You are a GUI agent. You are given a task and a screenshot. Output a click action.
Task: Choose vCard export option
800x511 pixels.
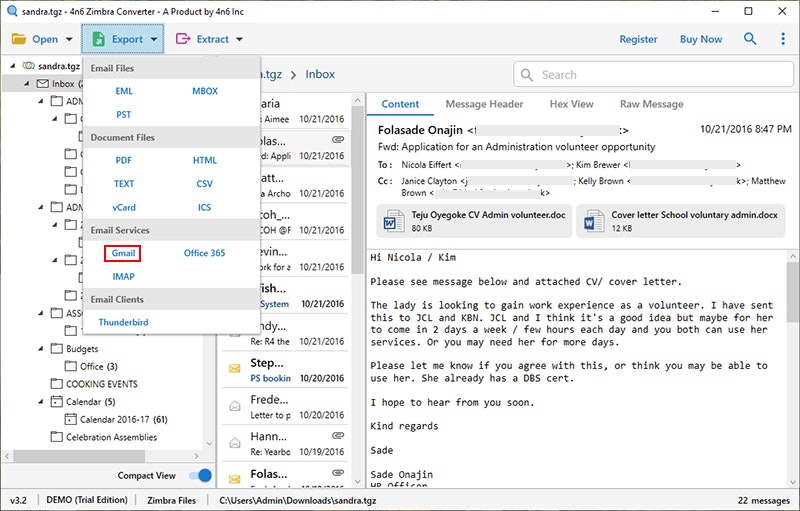(124, 207)
